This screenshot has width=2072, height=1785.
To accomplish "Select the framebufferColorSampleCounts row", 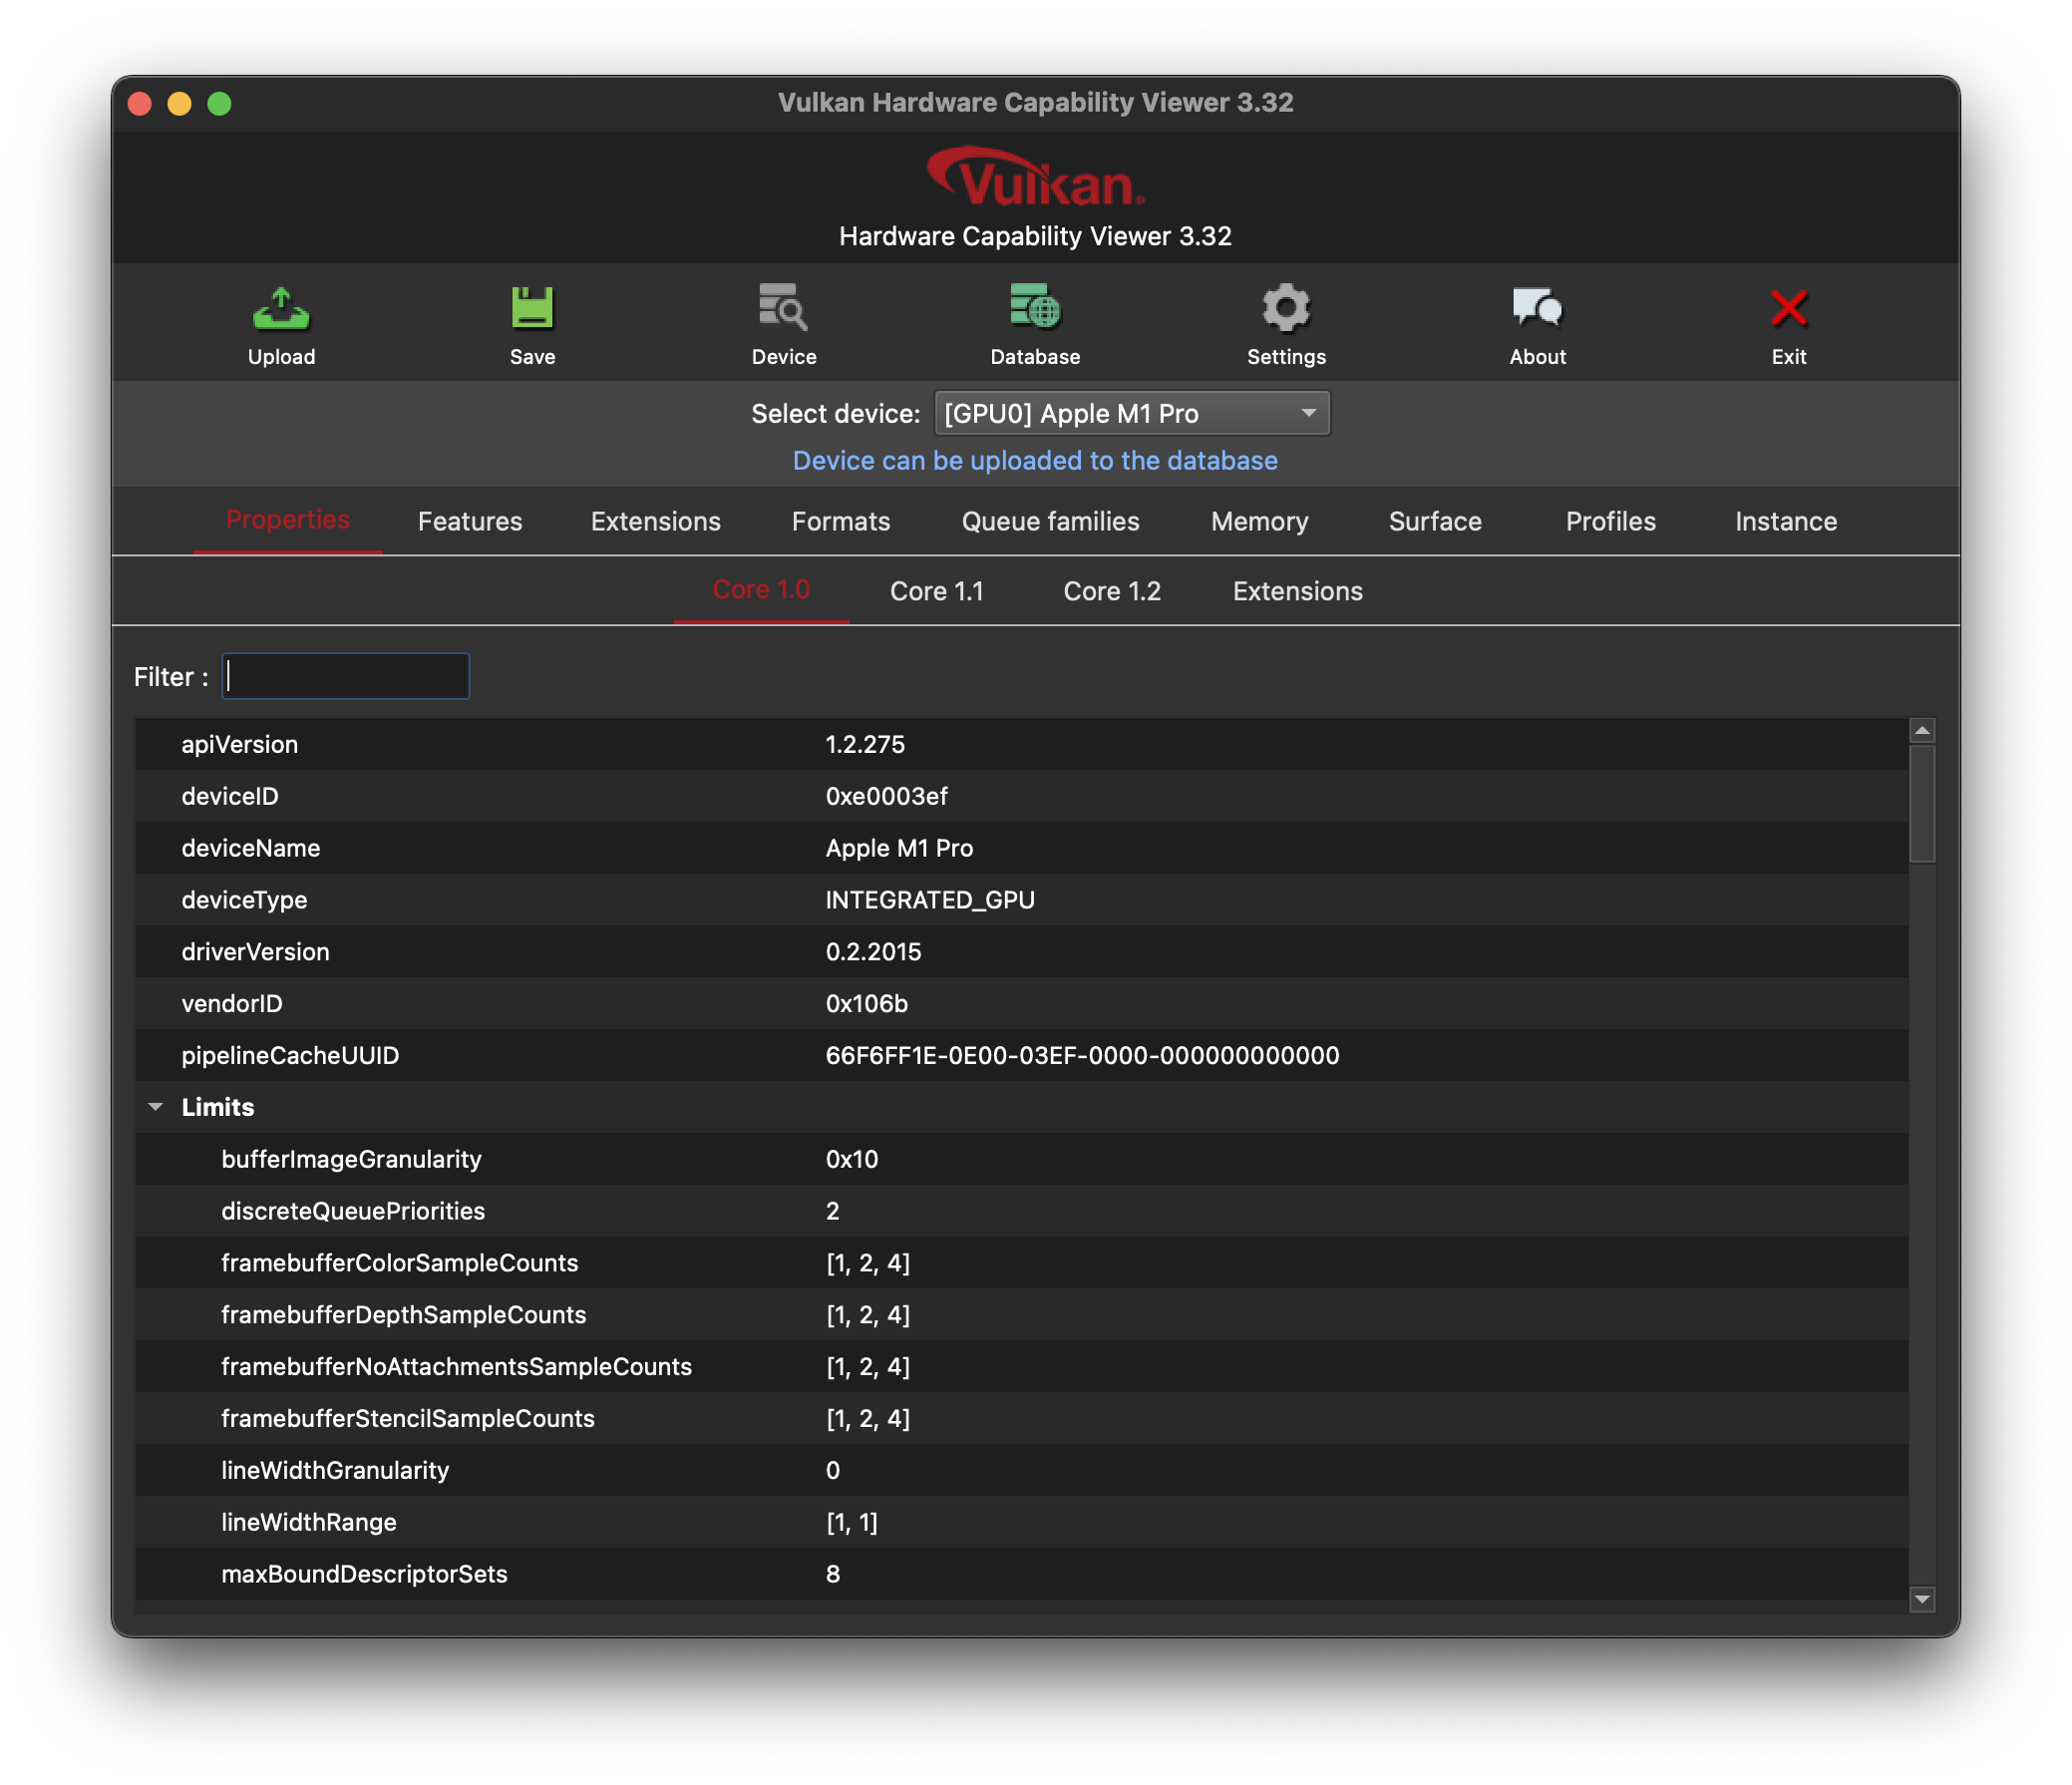I will pyautogui.click(x=1021, y=1263).
